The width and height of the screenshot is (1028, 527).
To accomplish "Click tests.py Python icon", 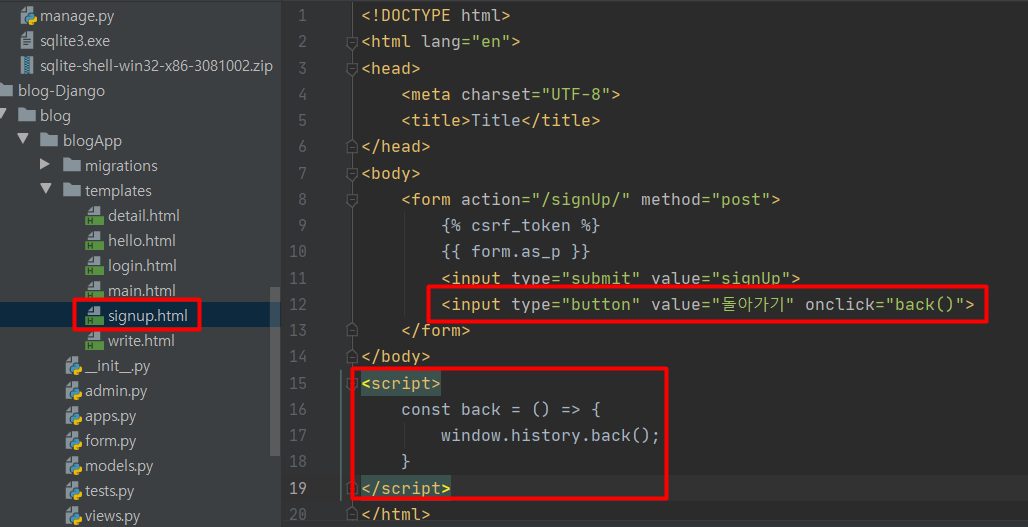I will (x=73, y=490).
